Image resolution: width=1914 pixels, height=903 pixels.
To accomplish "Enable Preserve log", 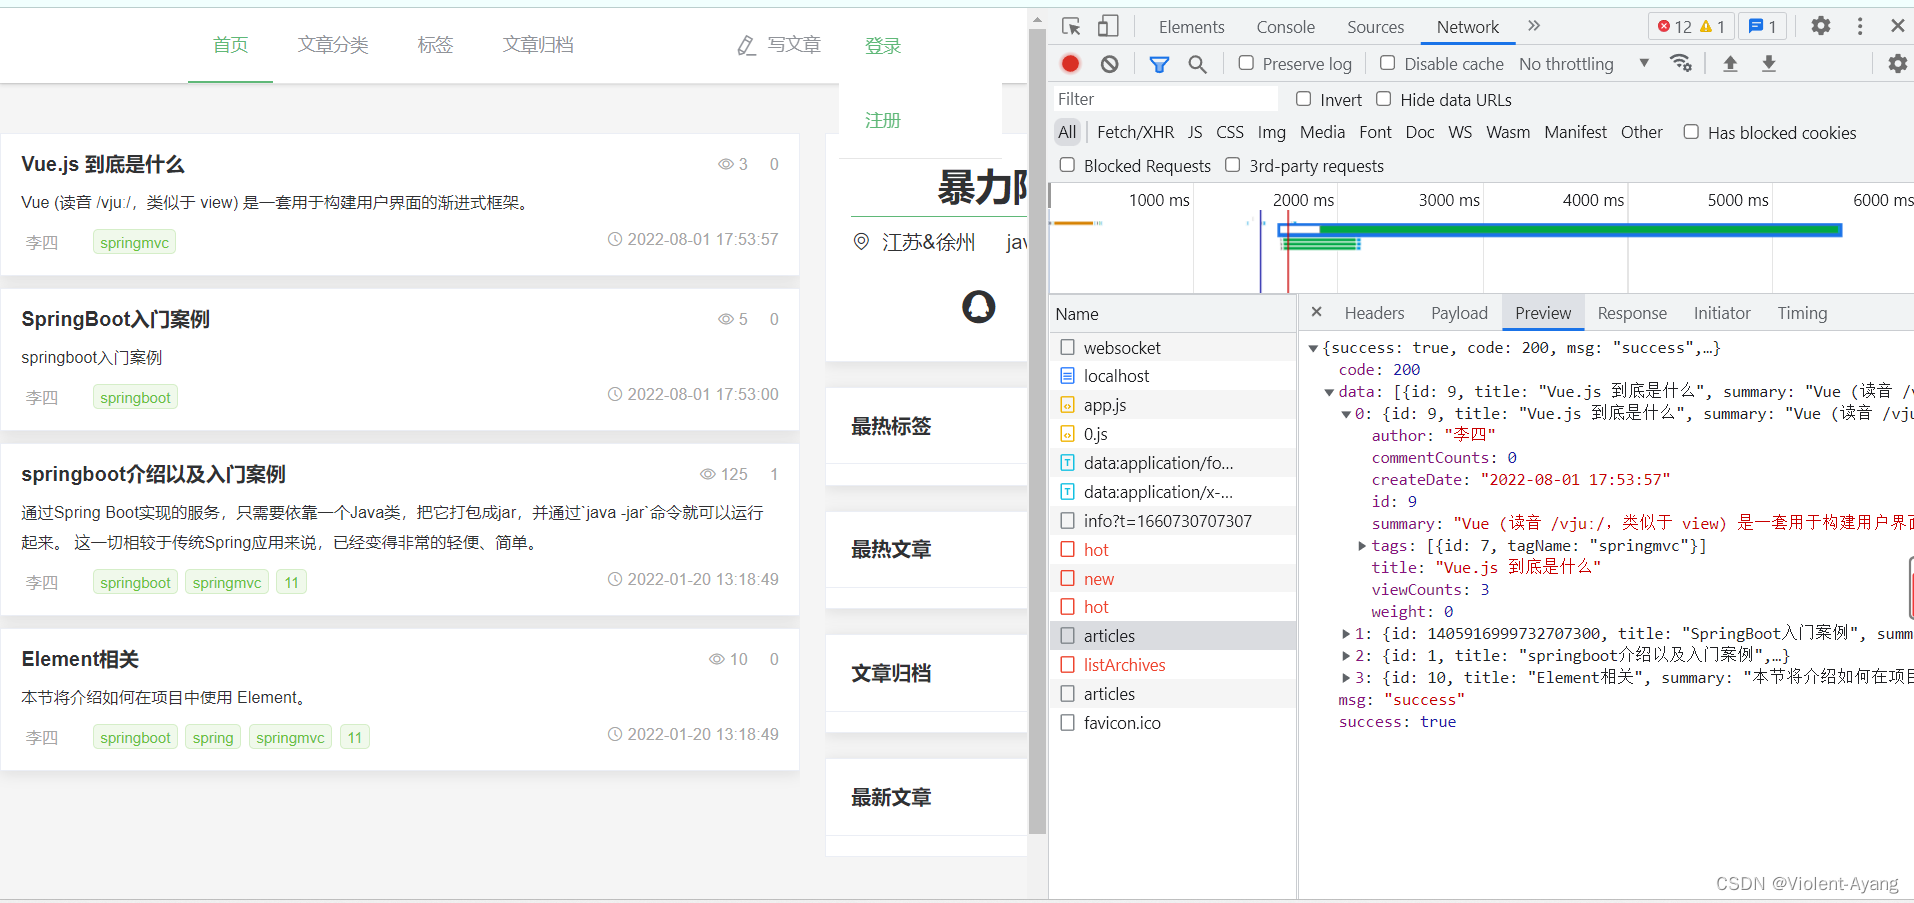I will [x=1245, y=63].
